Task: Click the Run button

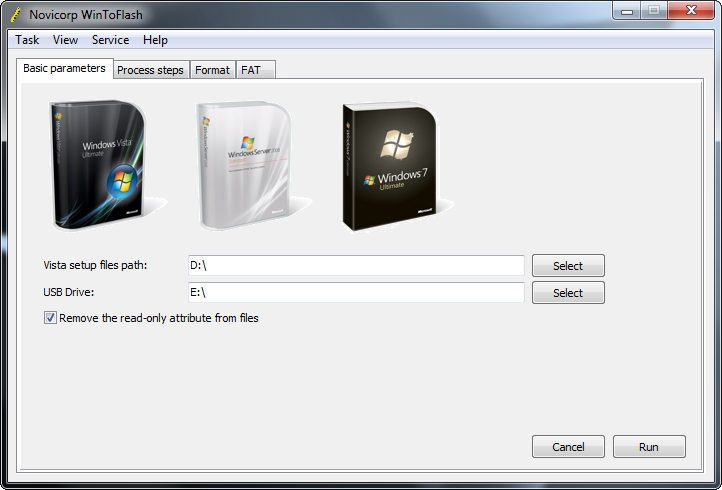Action: [x=649, y=447]
